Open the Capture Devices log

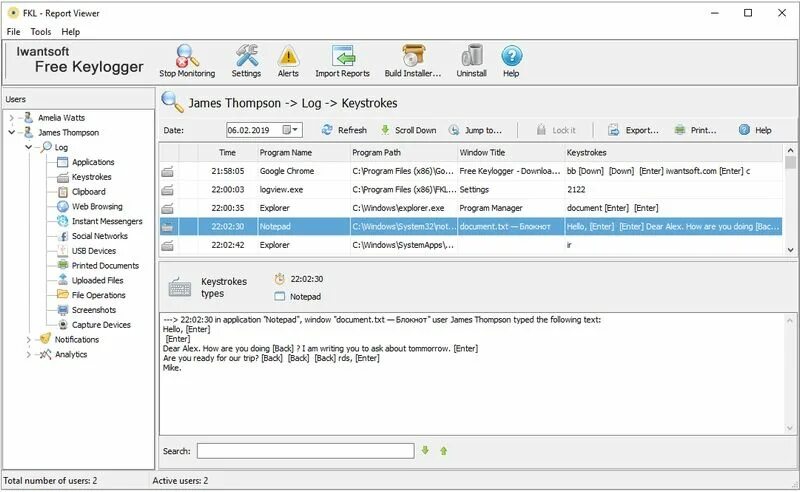(x=101, y=325)
